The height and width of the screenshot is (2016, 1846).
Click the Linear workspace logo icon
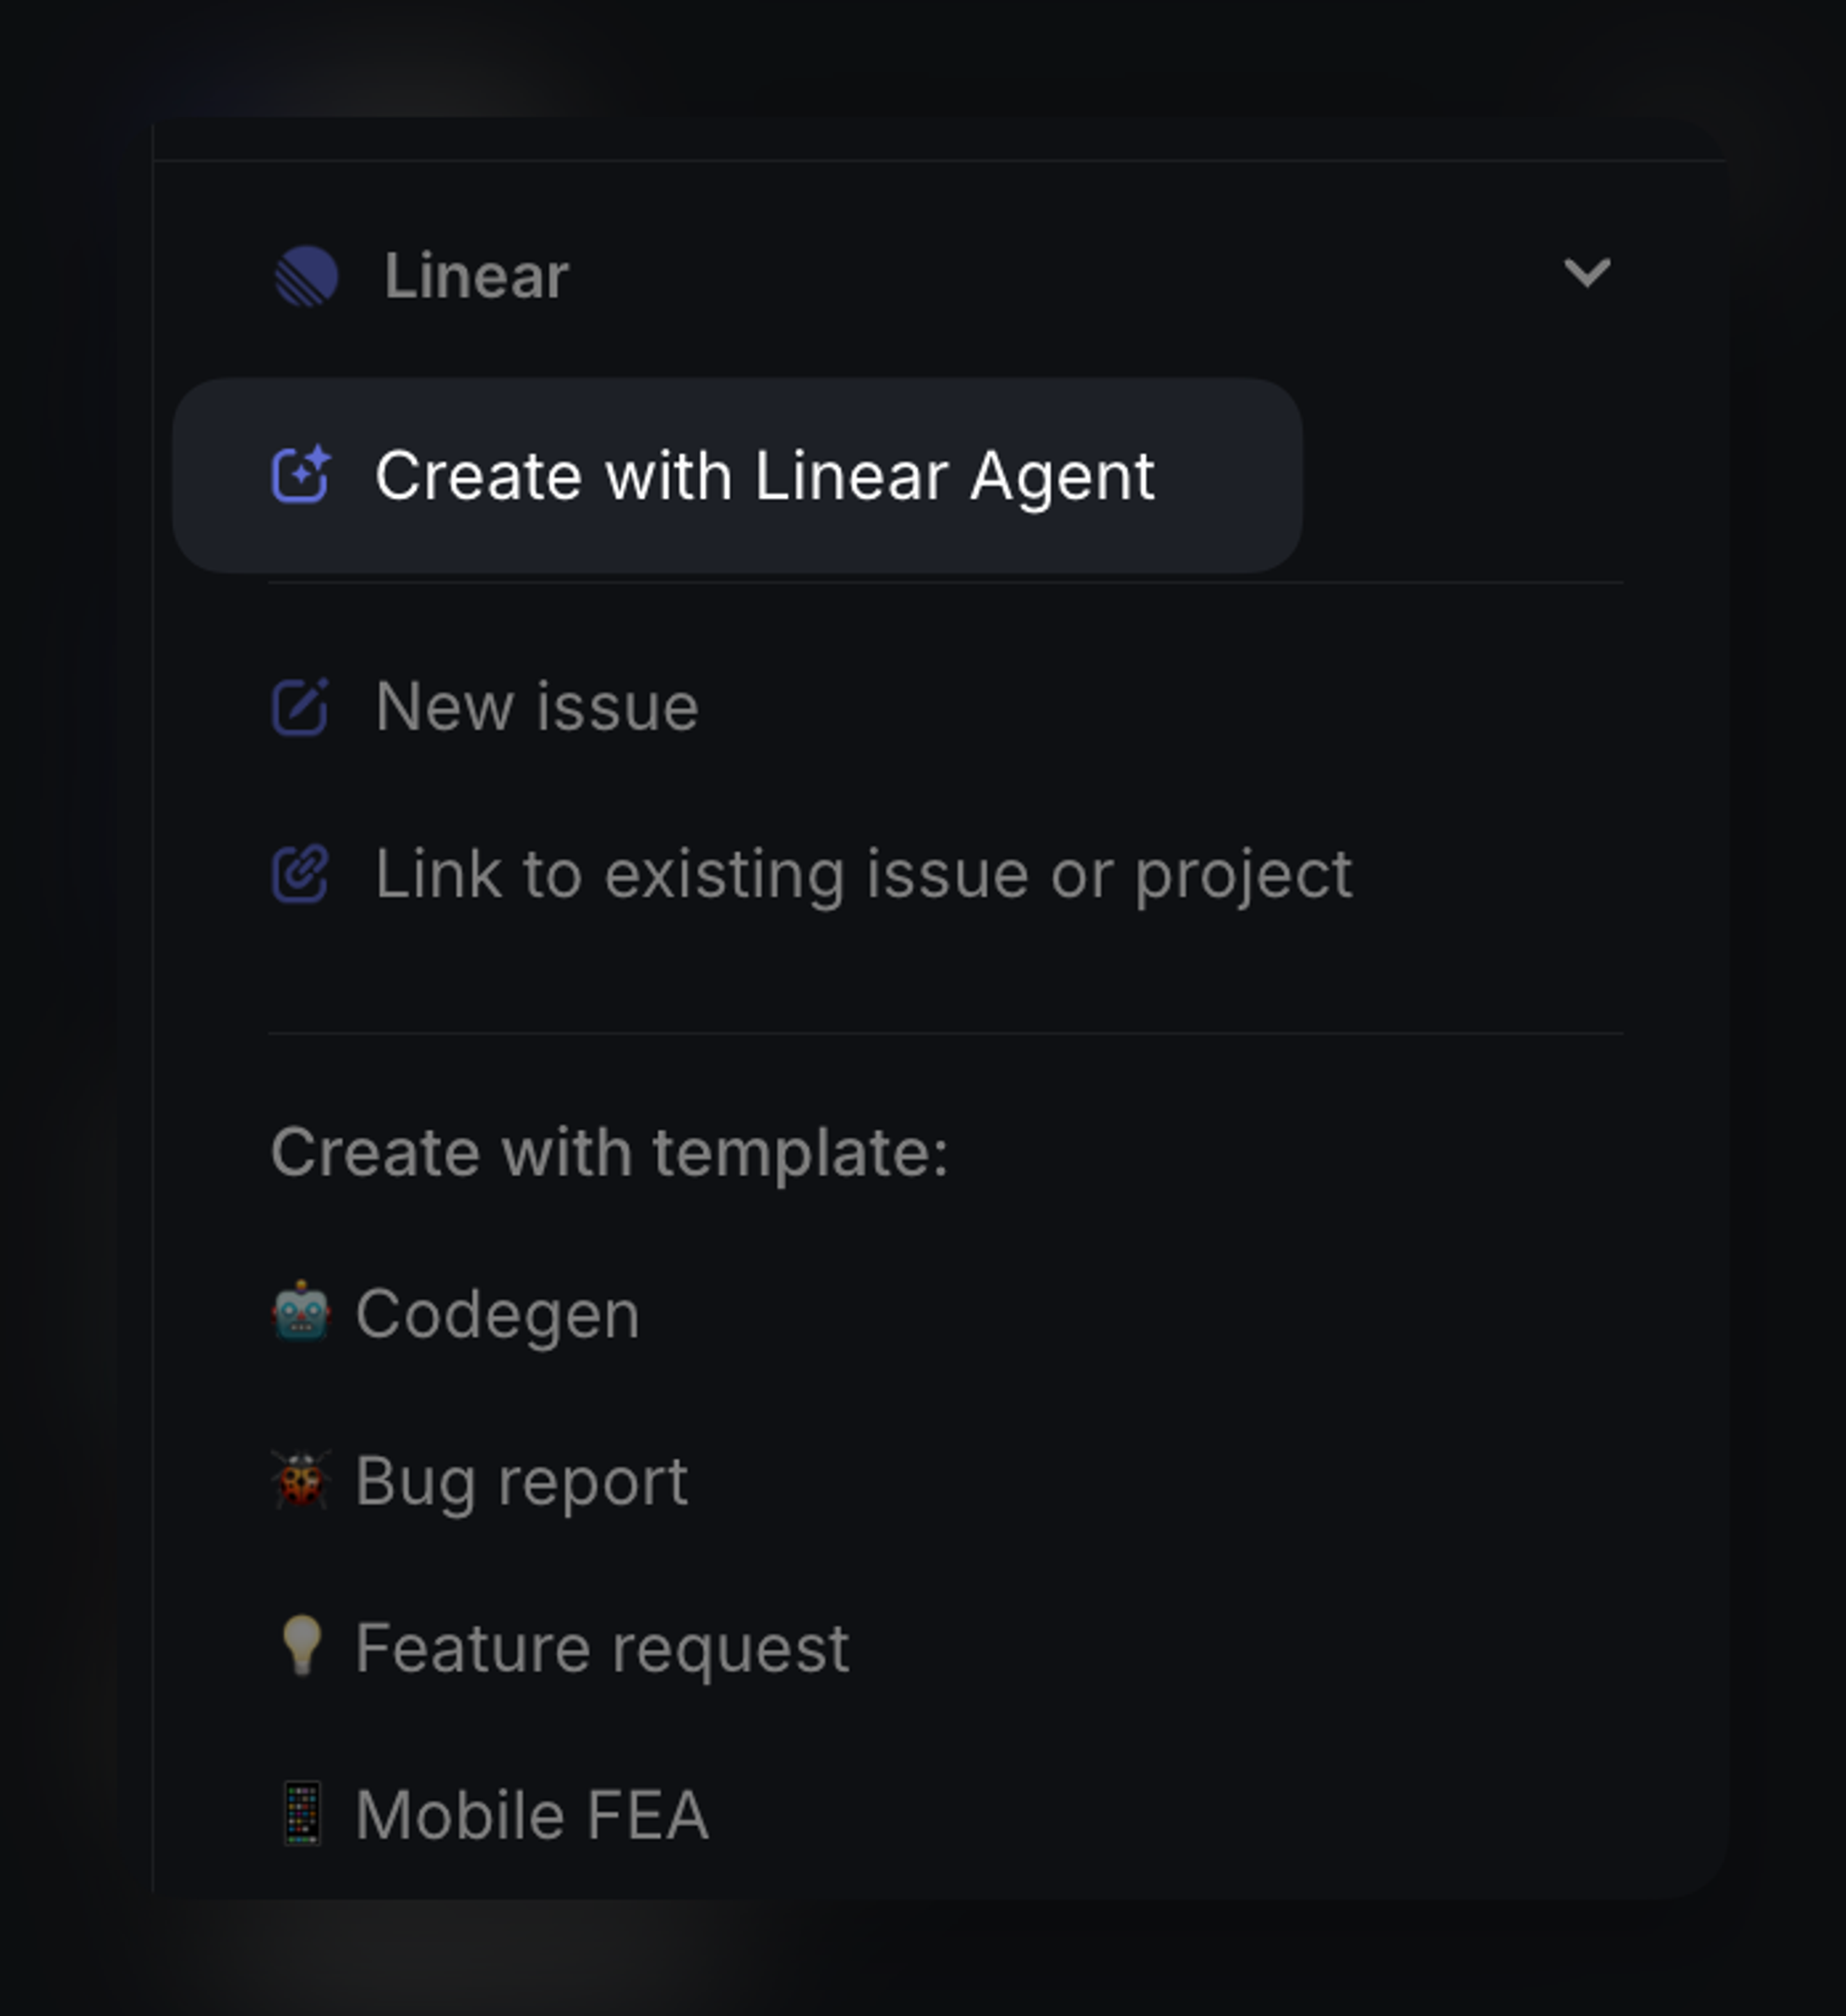coord(307,275)
